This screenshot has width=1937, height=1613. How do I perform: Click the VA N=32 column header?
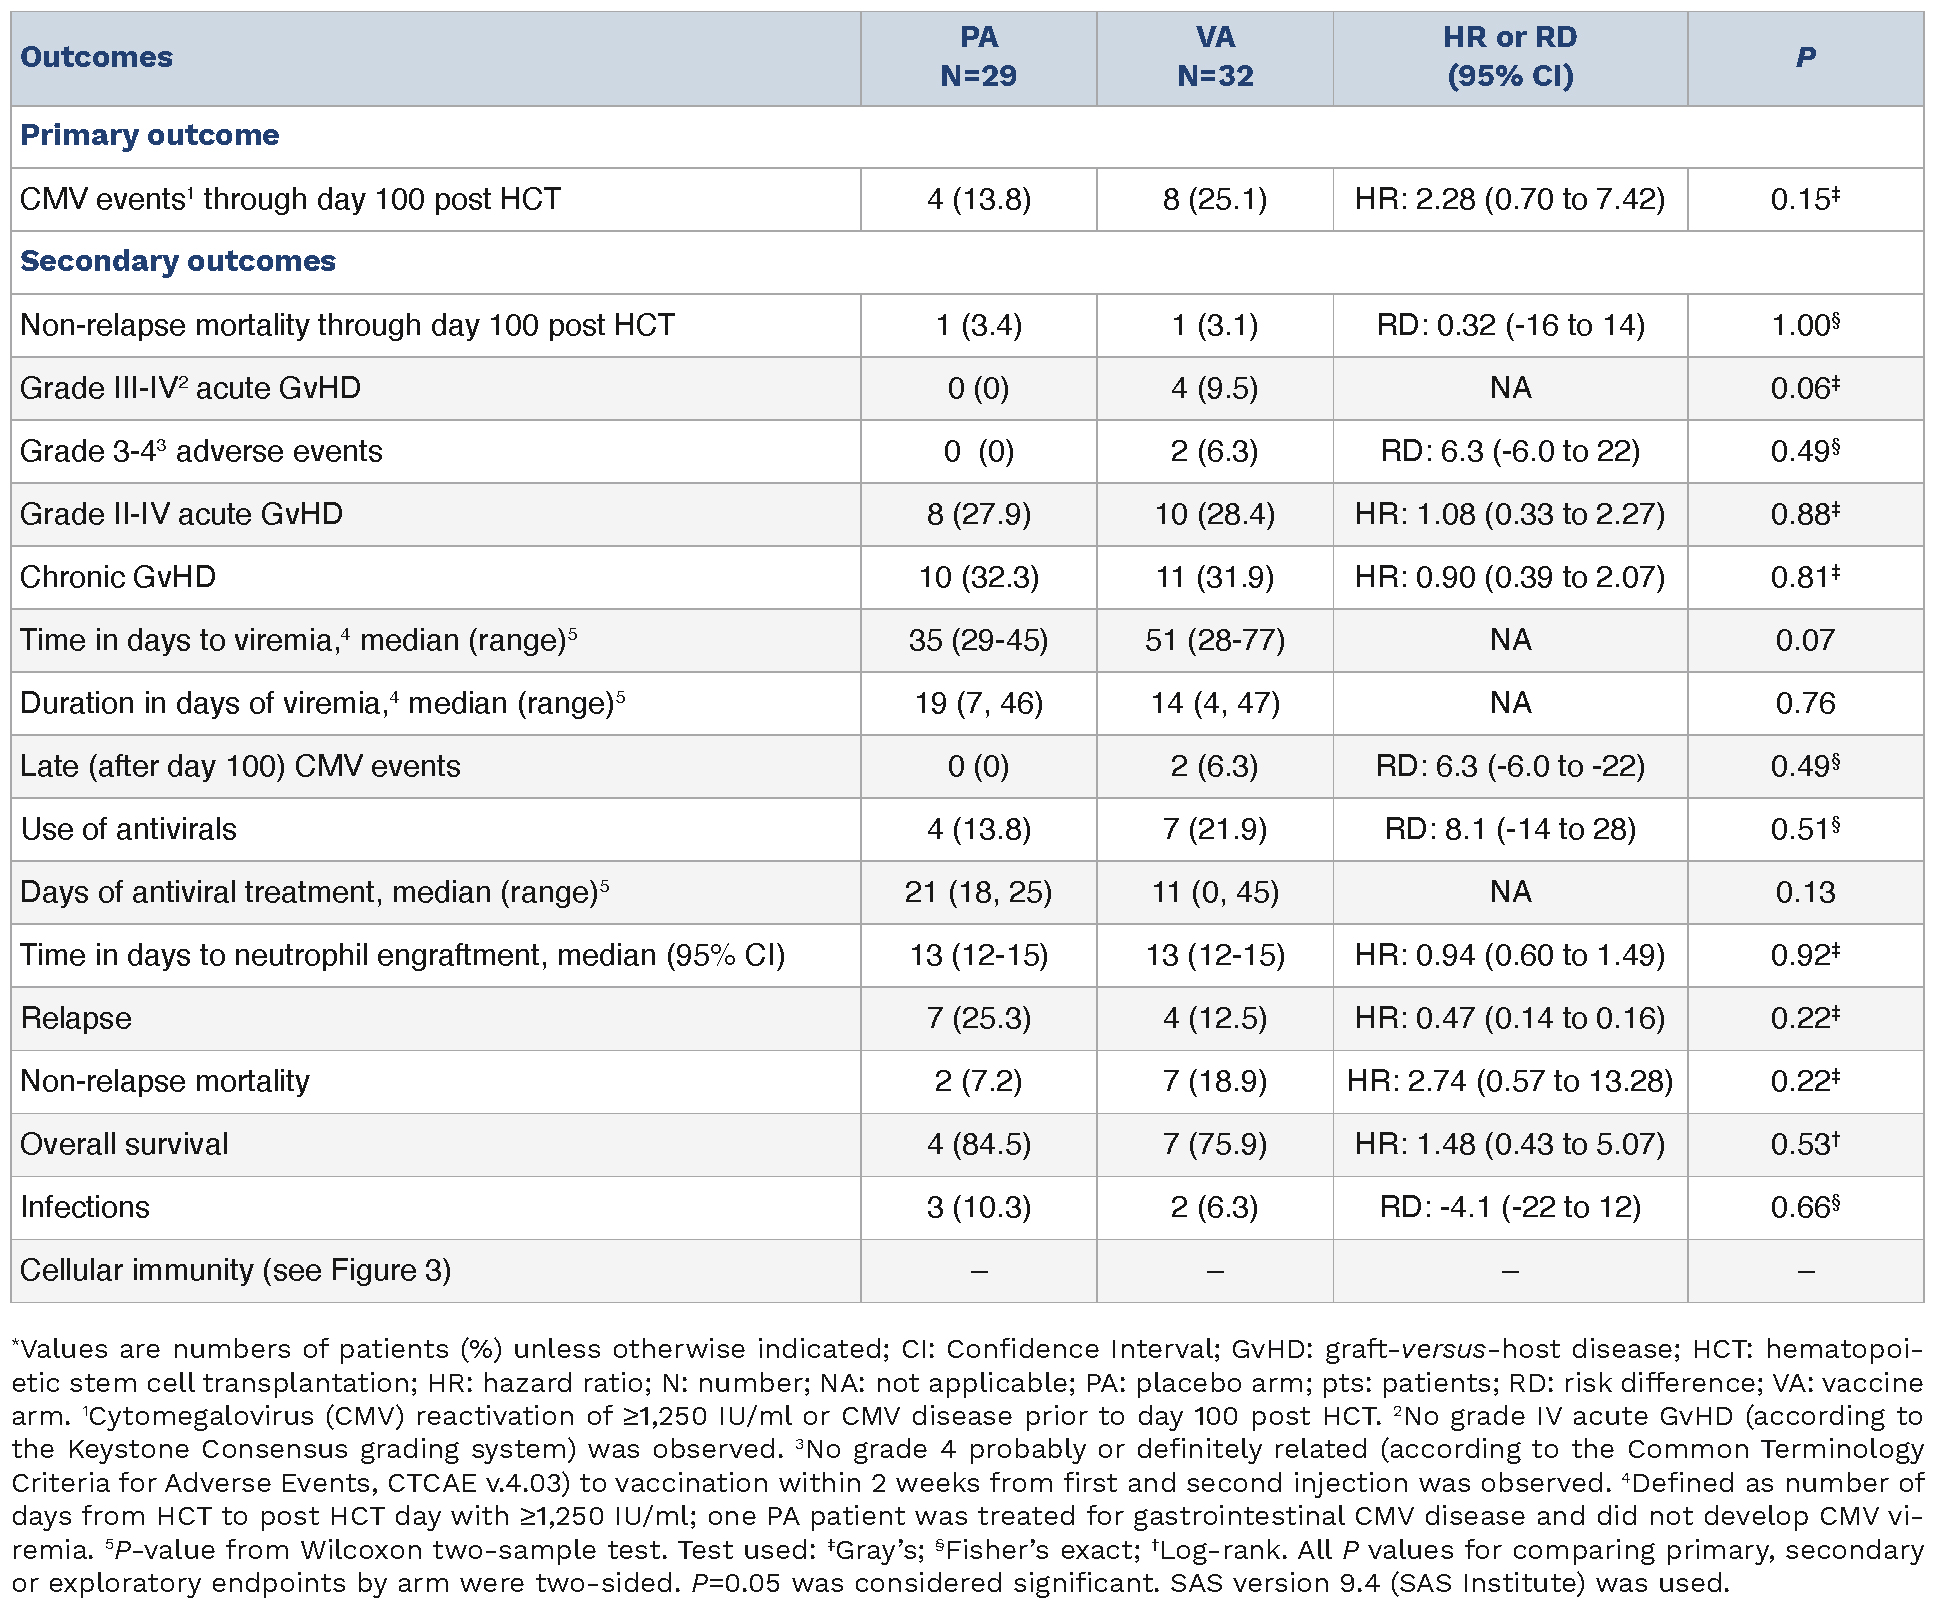[x=1214, y=57]
